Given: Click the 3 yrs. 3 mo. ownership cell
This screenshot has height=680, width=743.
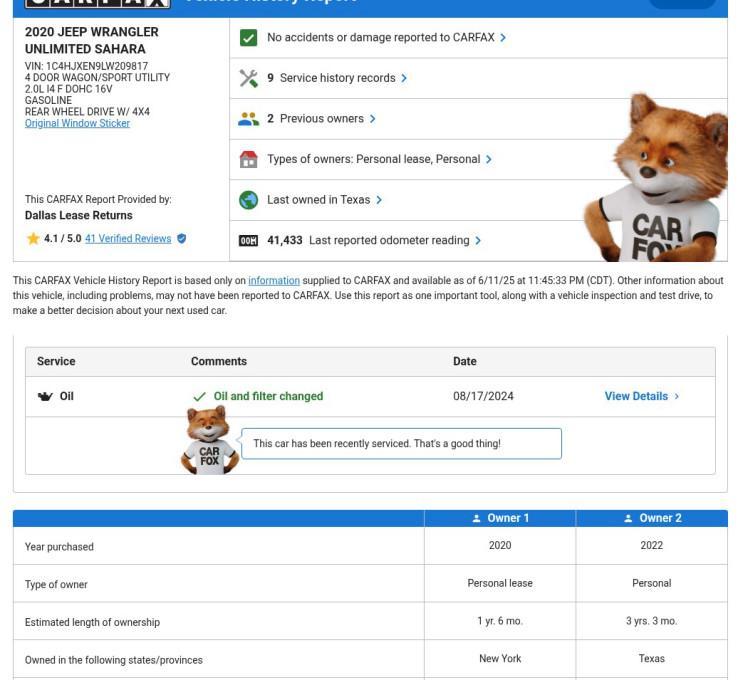Looking at the screenshot, I should click(652, 621).
